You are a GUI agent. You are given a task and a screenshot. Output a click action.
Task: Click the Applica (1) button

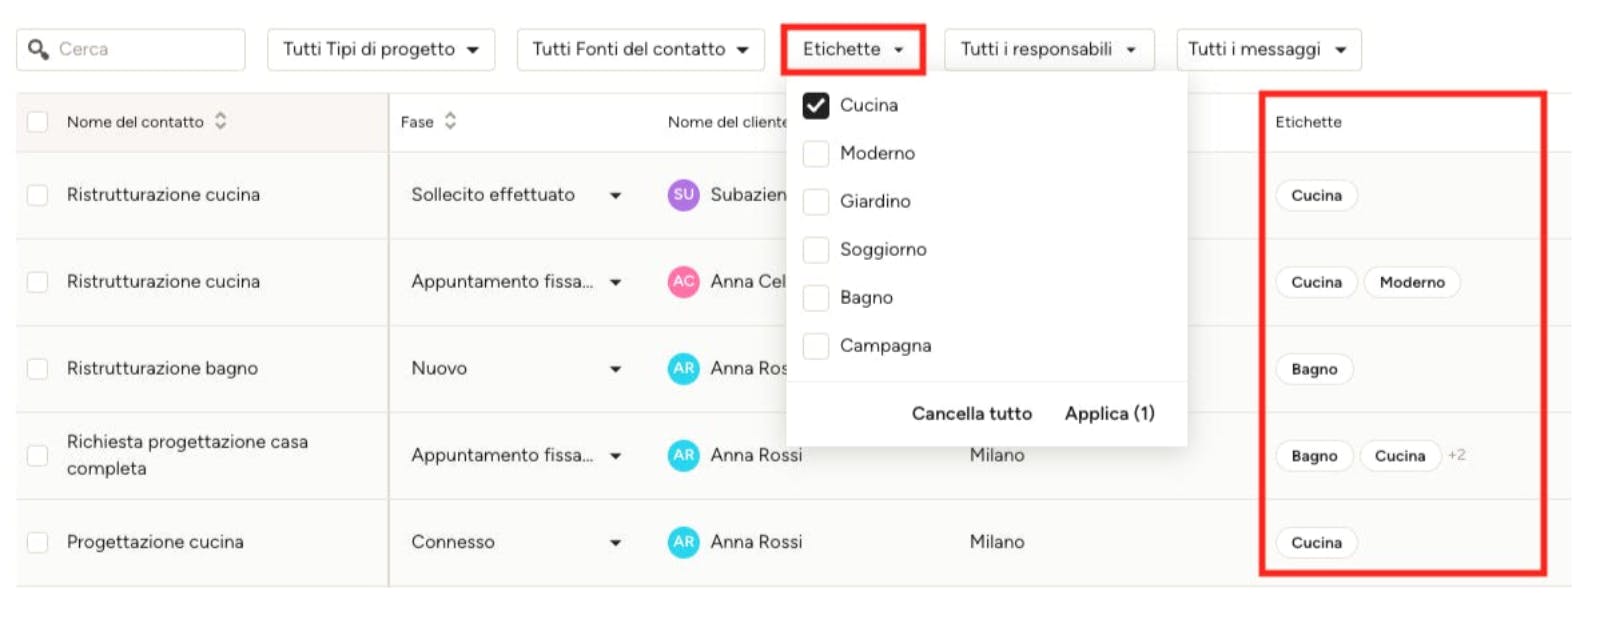tap(1109, 413)
